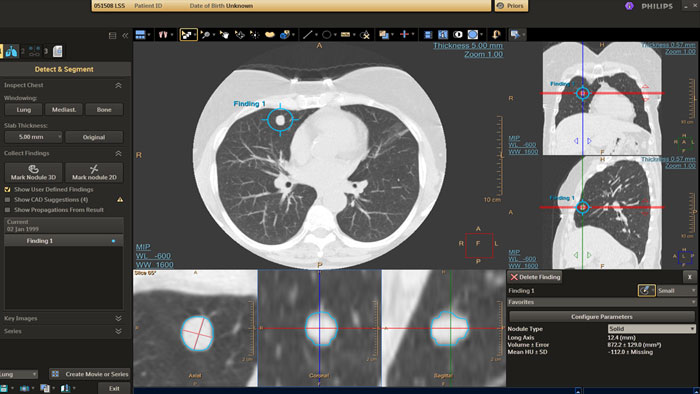Click the Exit button
The height and width of the screenshot is (394, 700).
(x=114, y=388)
